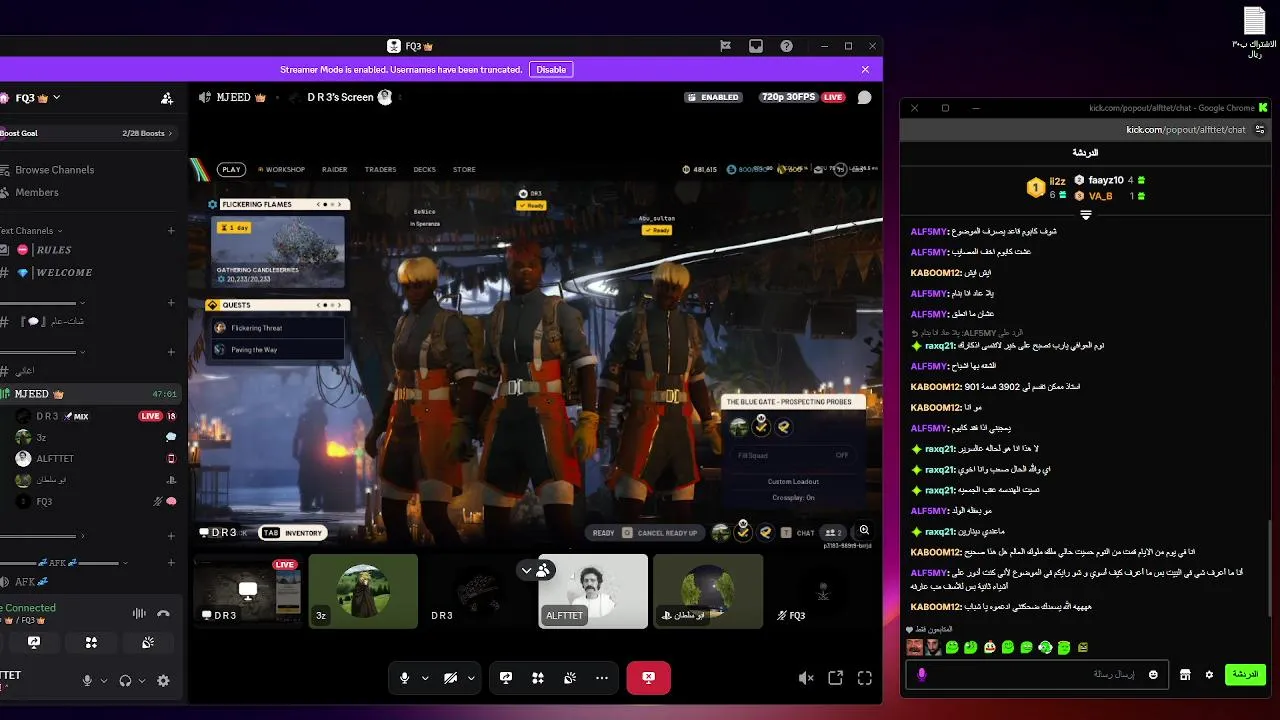Unmute the stream volume speaker icon
The image size is (1280, 720).
pyautogui.click(x=806, y=678)
